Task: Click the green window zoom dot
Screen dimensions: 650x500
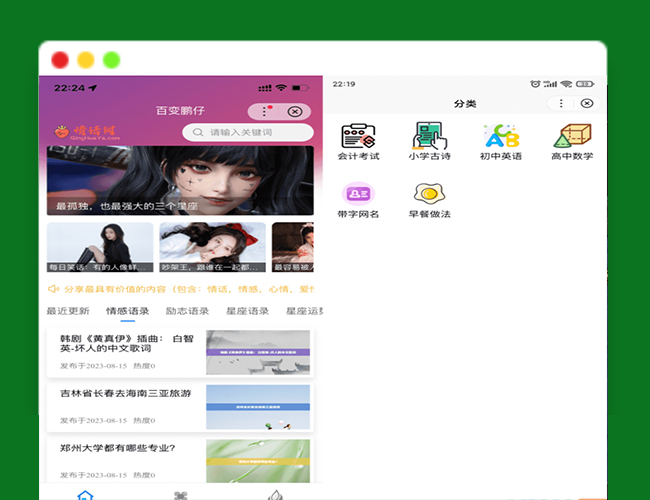Action: tap(112, 60)
